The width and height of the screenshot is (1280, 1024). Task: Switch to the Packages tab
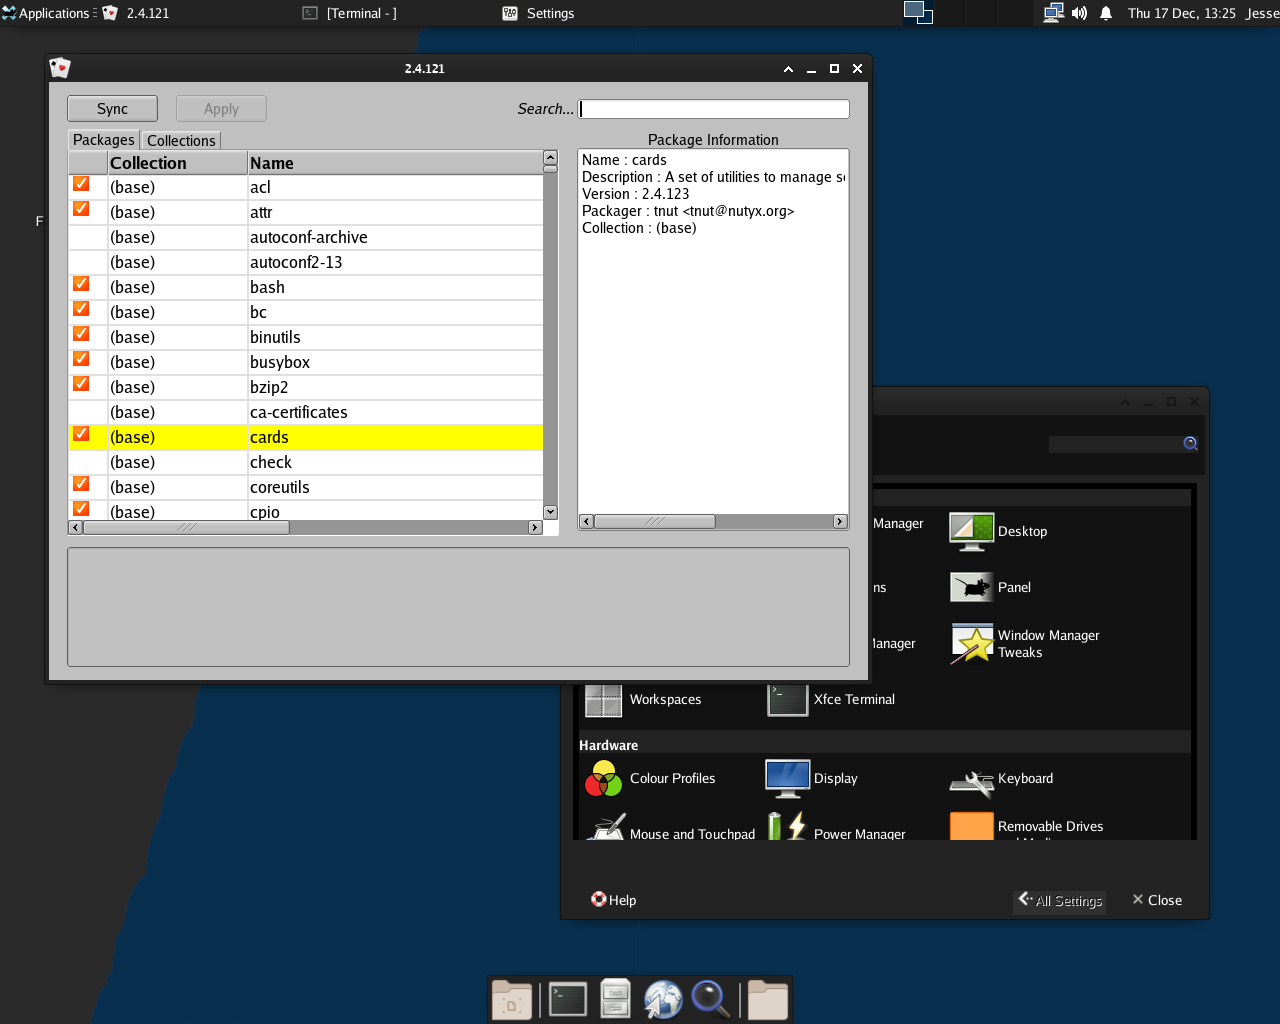(104, 140)
